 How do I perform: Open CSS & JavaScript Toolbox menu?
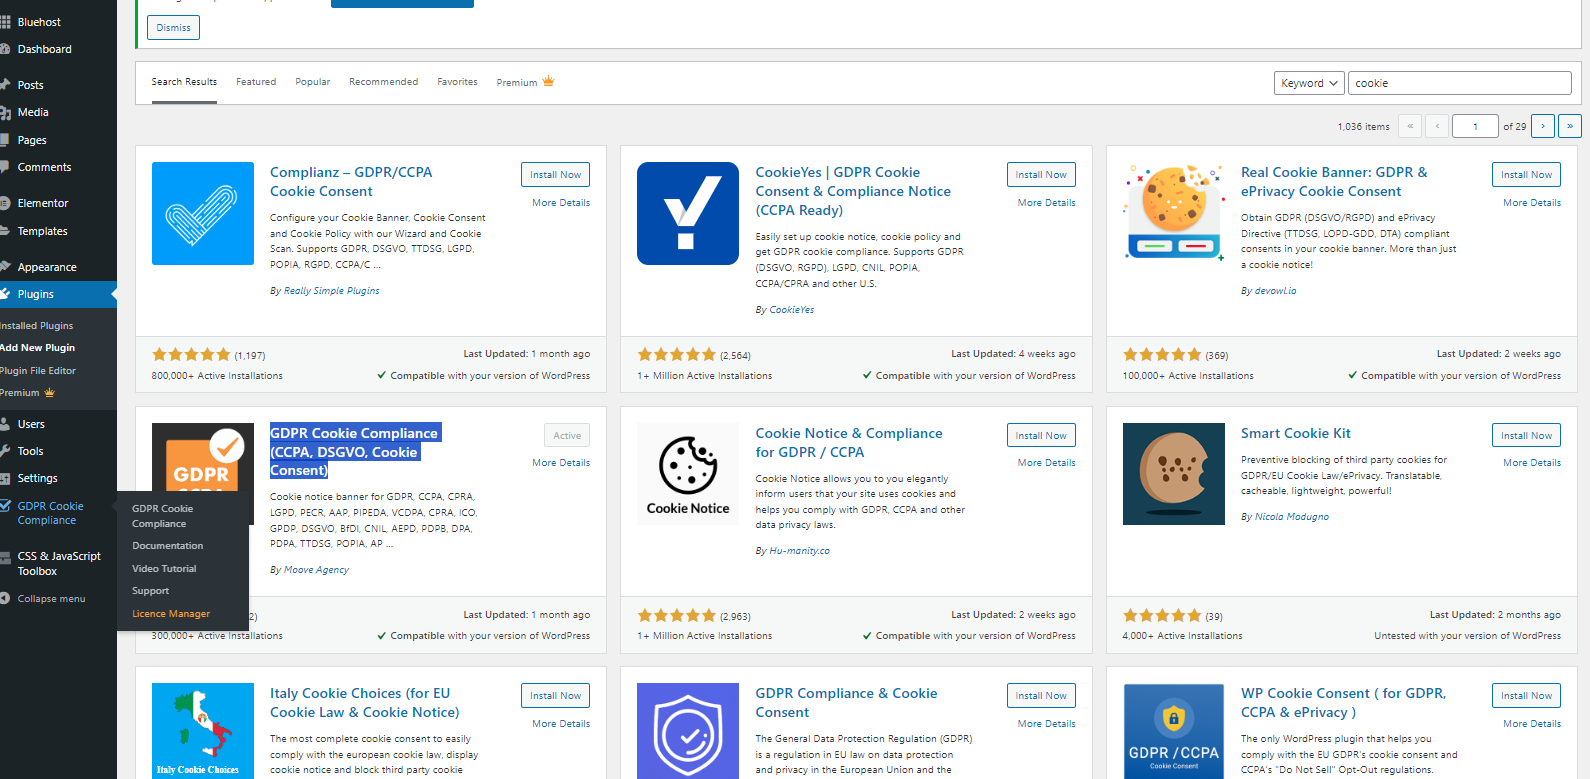point(58,563)
